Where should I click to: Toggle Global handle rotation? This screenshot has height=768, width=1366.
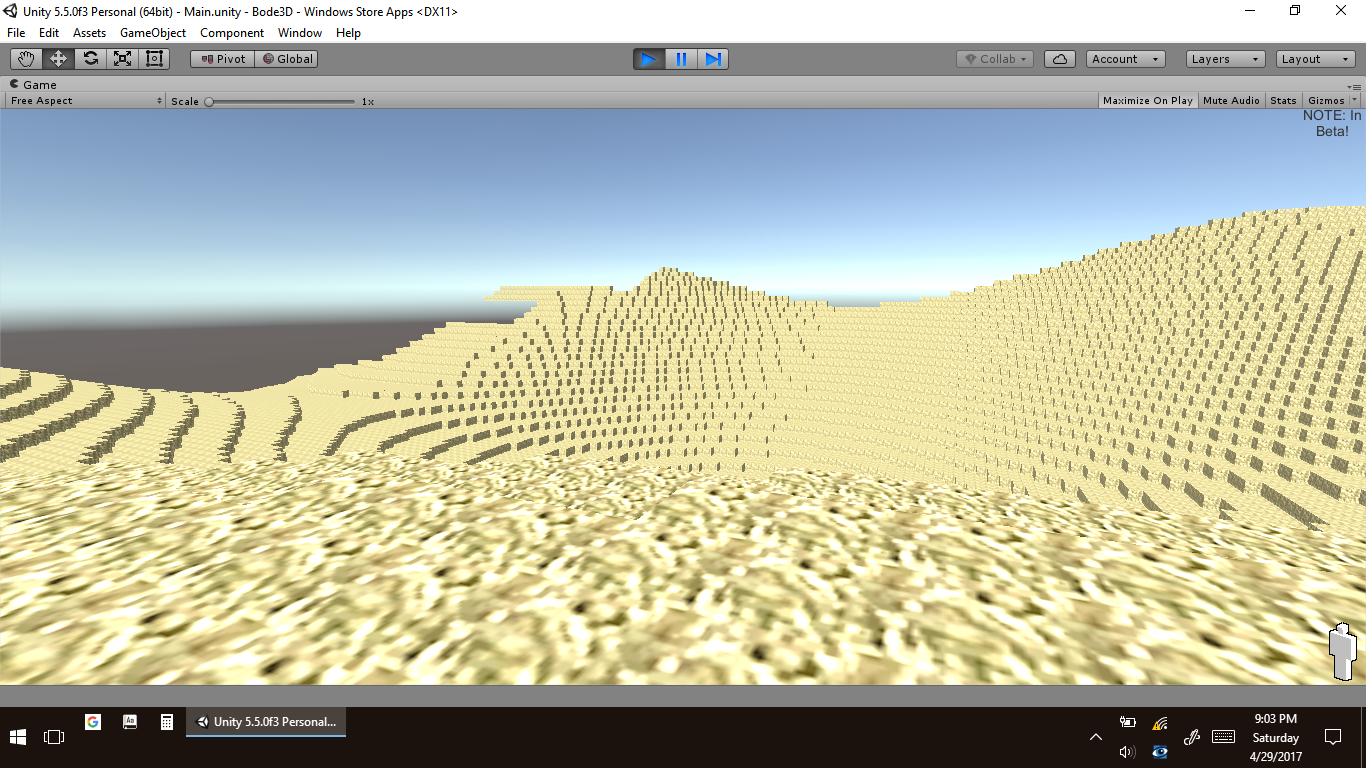[x=288, y=59]
